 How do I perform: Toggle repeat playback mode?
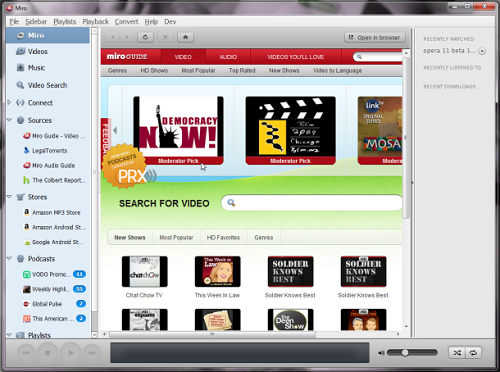473,353
